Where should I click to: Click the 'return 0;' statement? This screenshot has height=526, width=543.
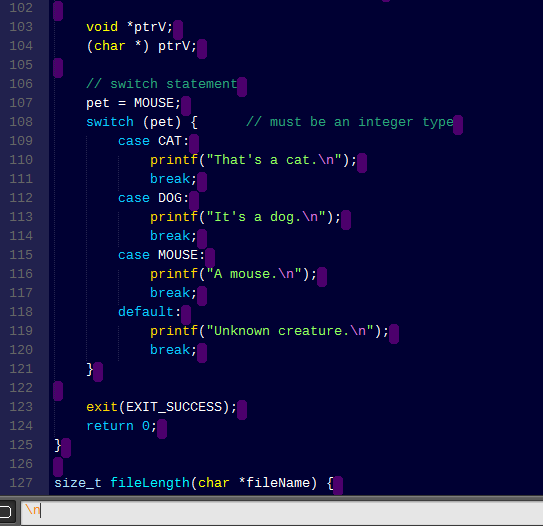click(x=122, y=426)
